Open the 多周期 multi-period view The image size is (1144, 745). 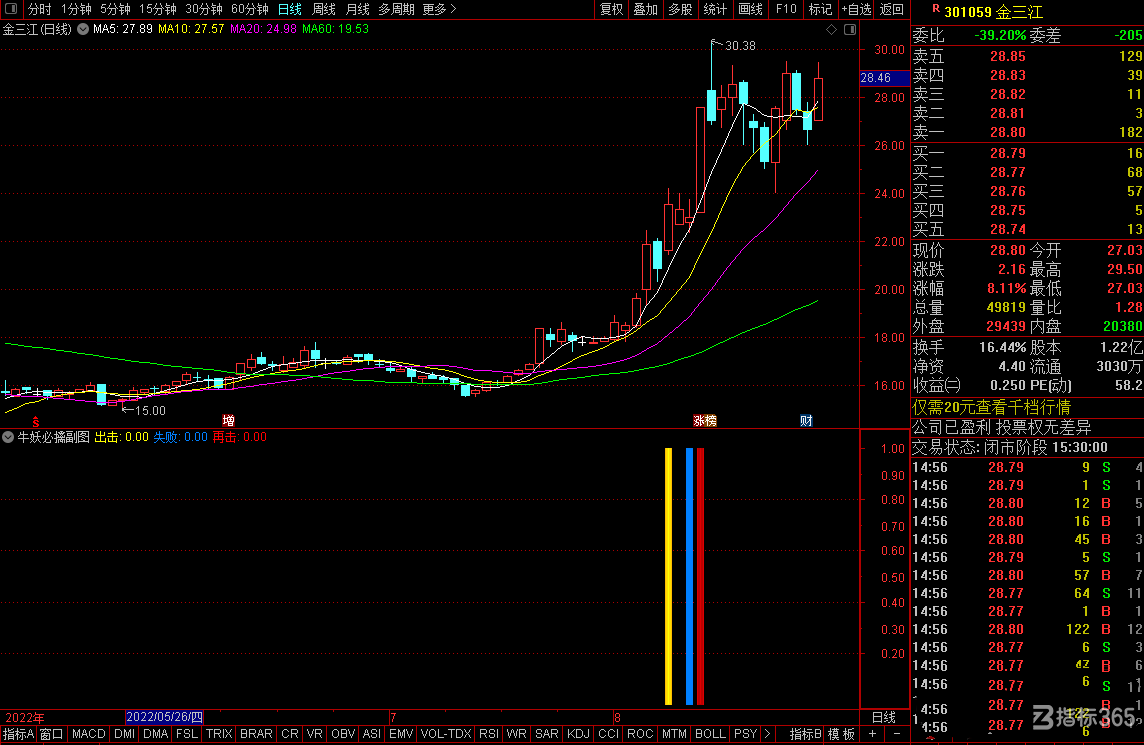(396, 9)
